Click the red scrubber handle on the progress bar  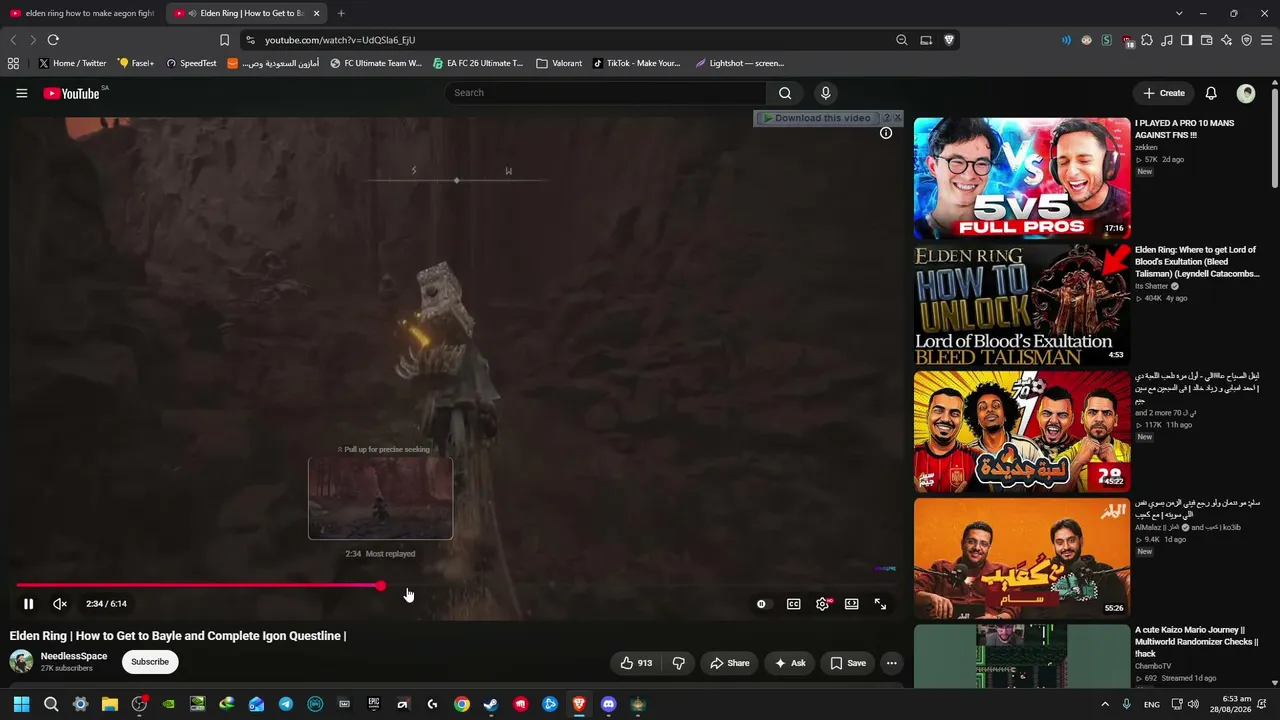[381, 586]
